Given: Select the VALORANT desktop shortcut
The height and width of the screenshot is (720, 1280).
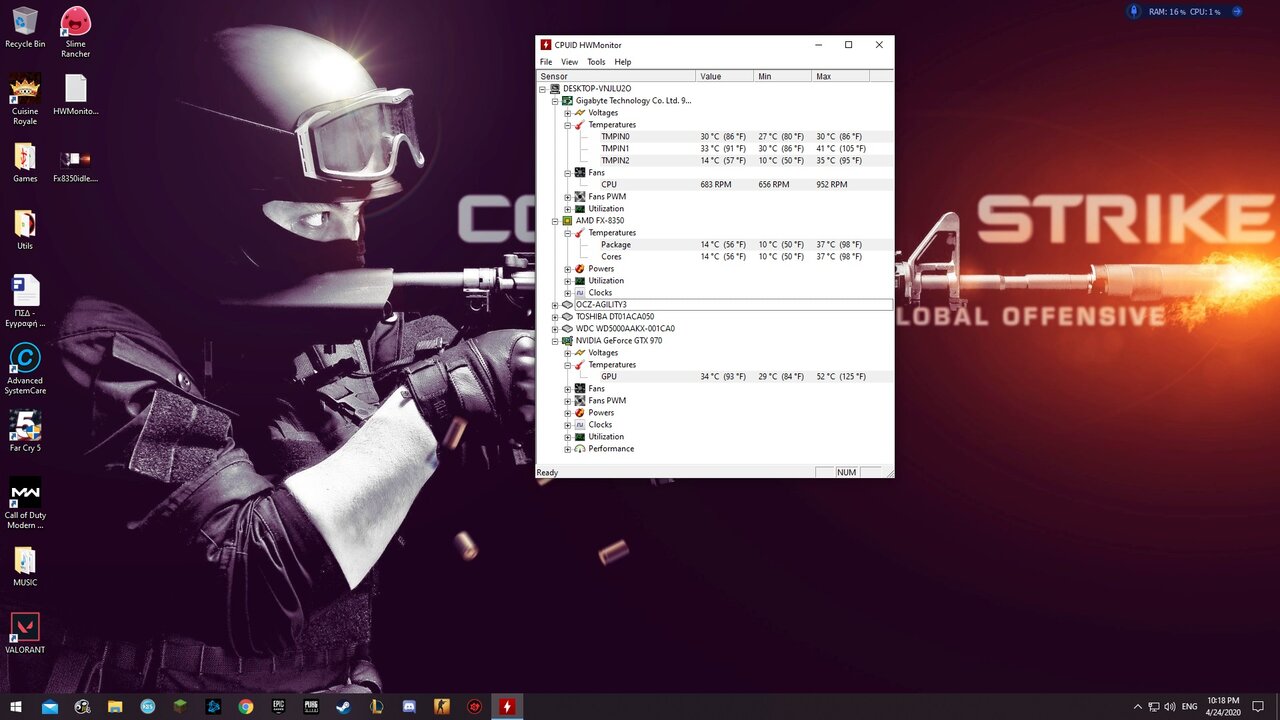Looking at the screenshot, I should tap(25, 633).
